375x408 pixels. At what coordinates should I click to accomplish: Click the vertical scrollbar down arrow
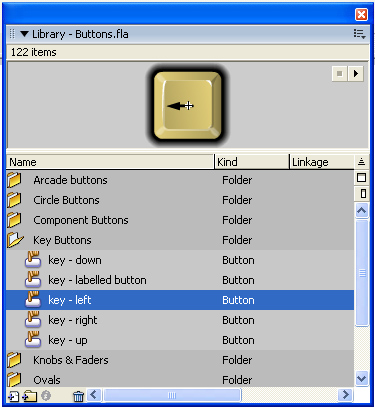point(362,378)
